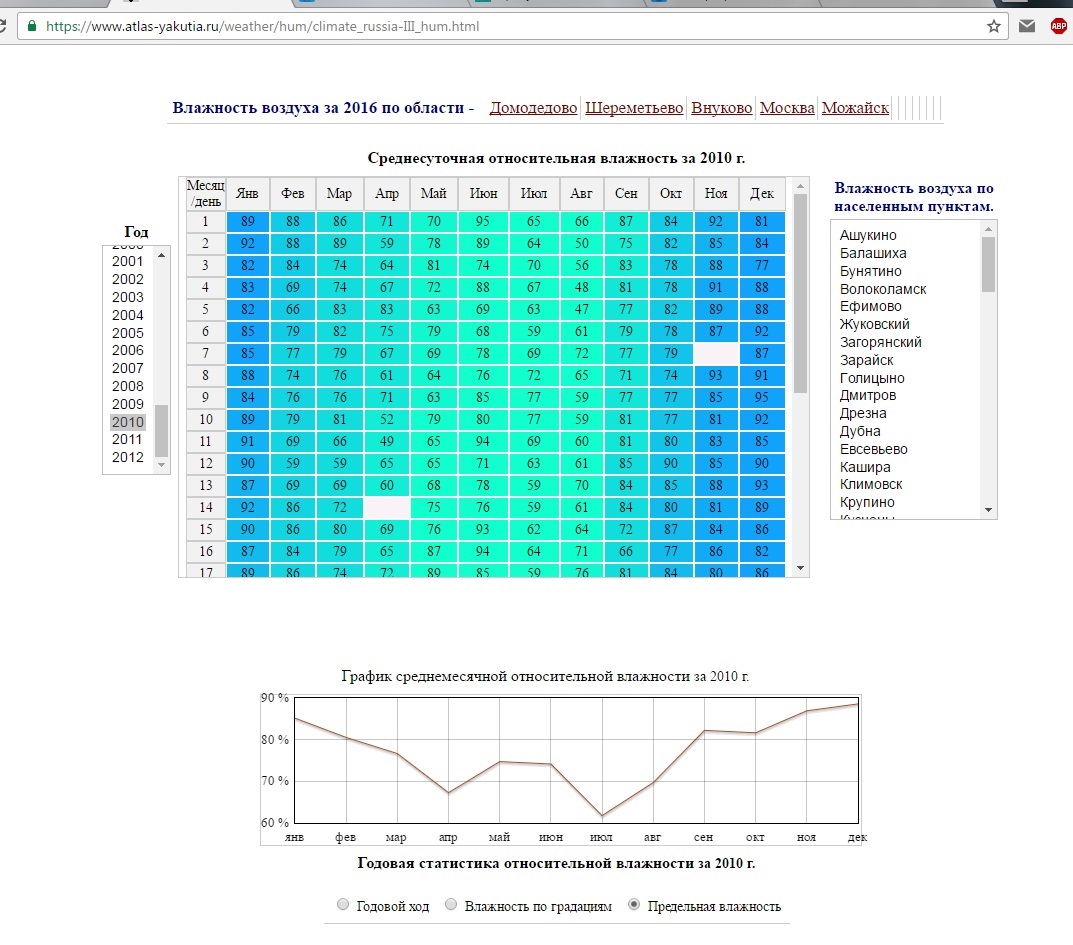Click the settlements list scrollbar thumb
The image size is (1073, 945).
pos(988,264)
